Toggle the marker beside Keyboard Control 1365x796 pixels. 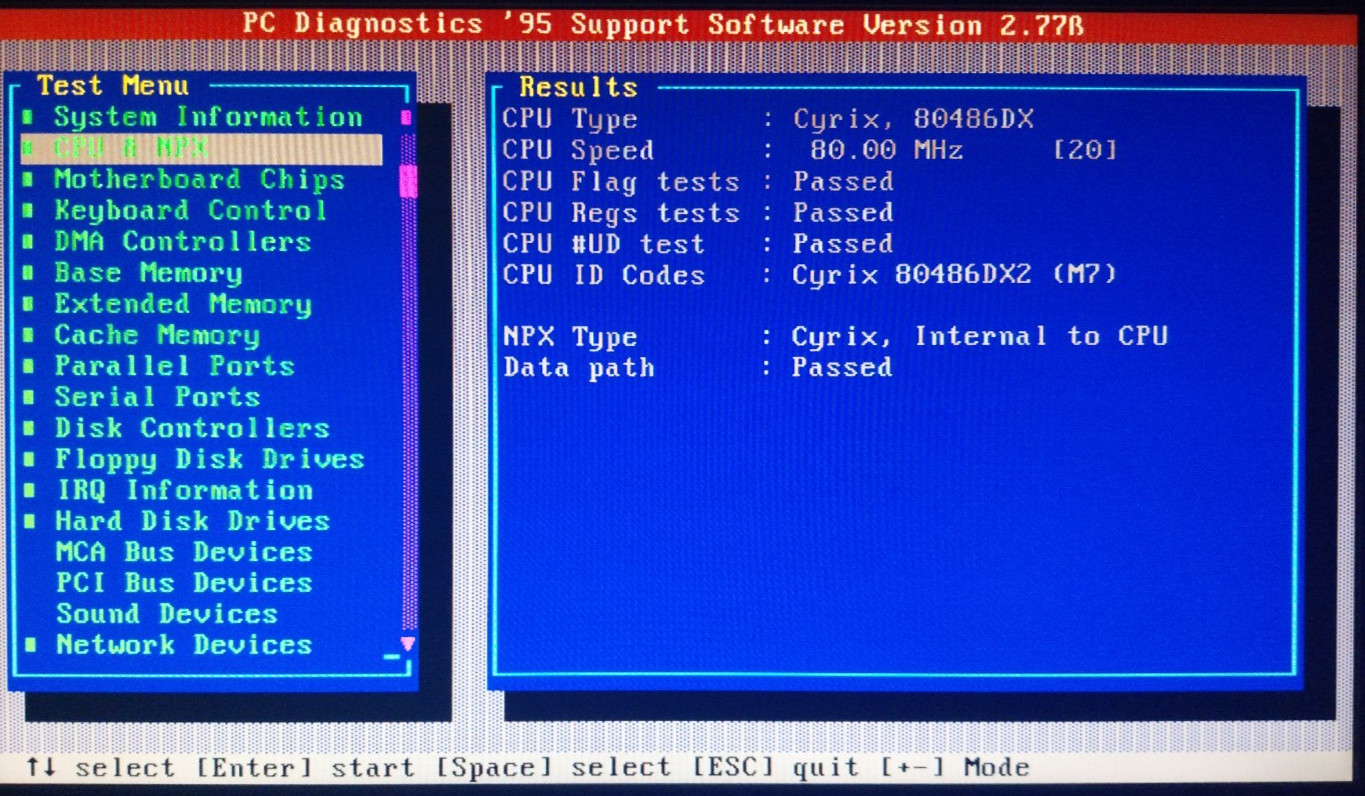coord(29,212)
